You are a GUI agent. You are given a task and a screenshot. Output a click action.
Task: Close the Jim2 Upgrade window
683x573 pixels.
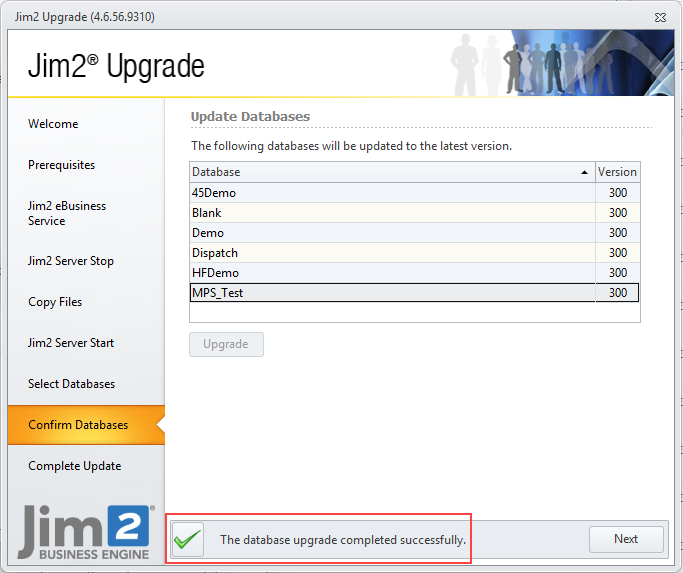coord(660,17)
